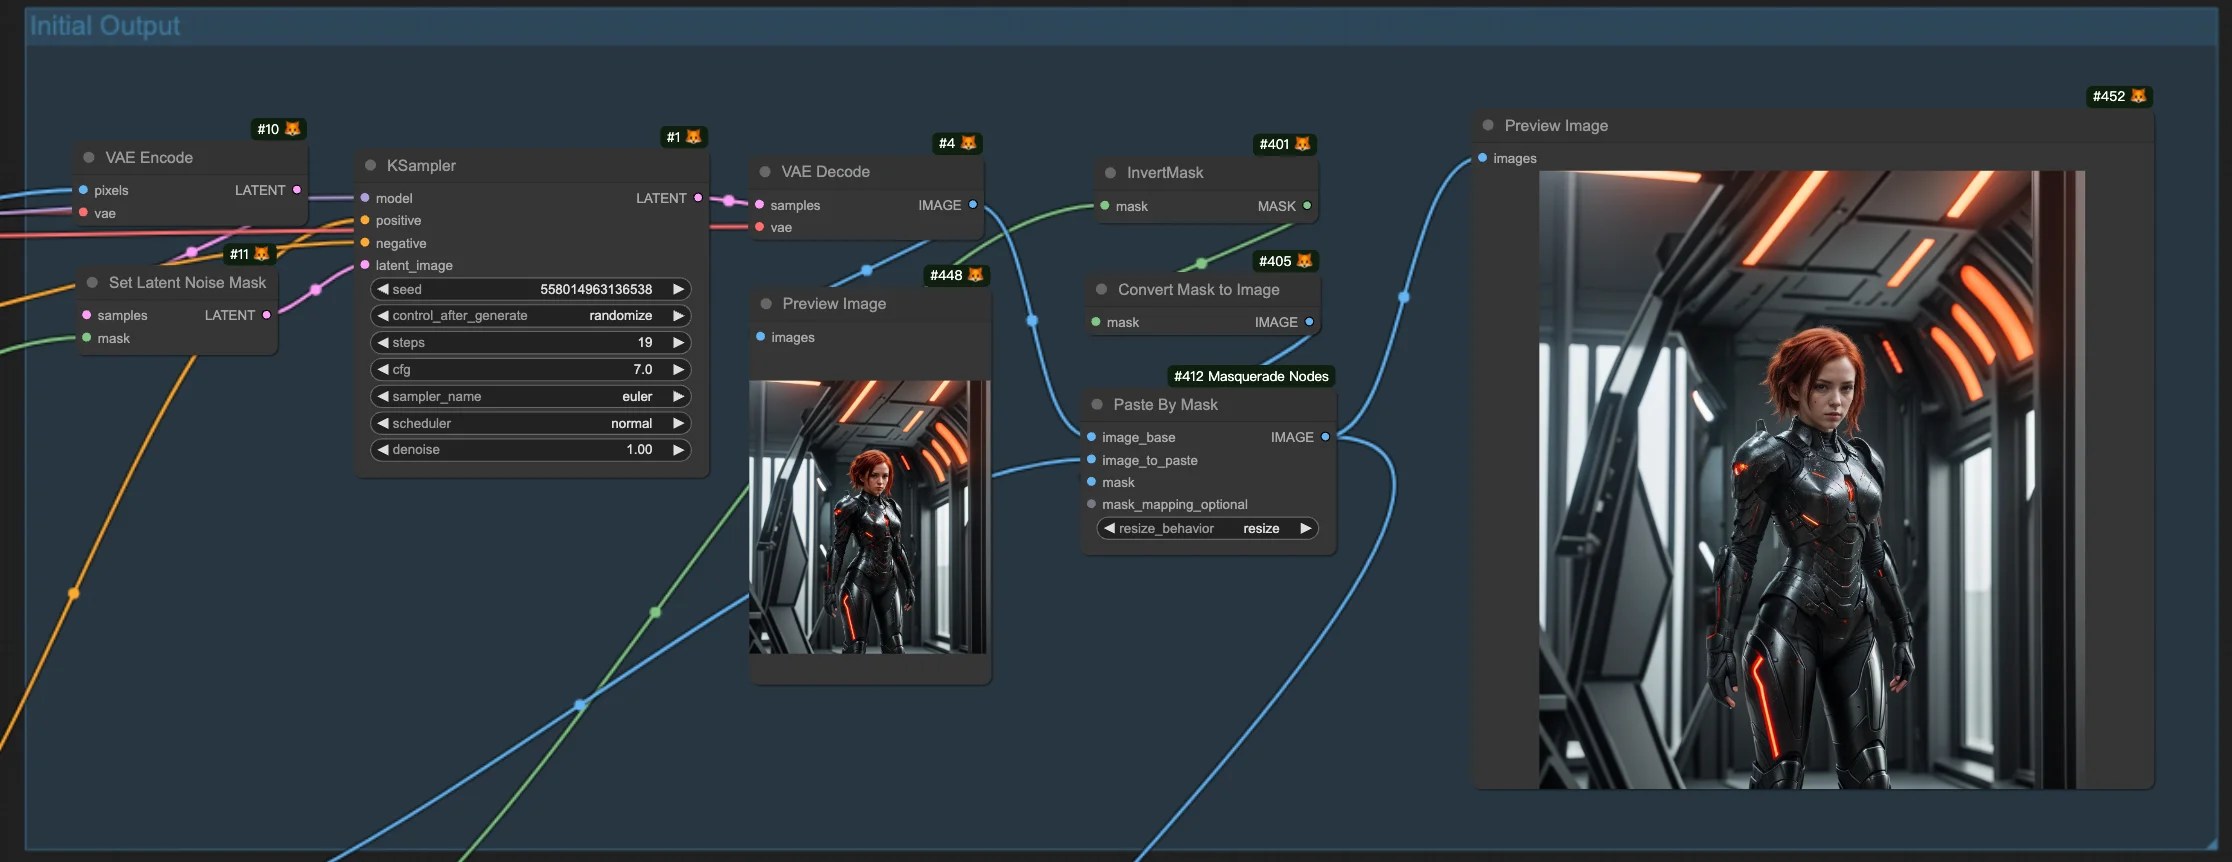
Task: Click the fox badge icon on node #401
Action: [1302, 144]
